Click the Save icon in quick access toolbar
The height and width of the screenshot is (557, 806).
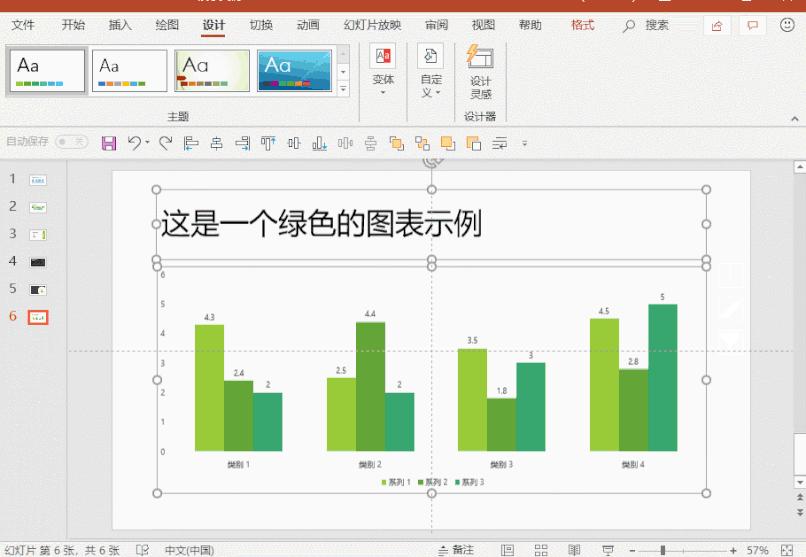click(108, 143)
